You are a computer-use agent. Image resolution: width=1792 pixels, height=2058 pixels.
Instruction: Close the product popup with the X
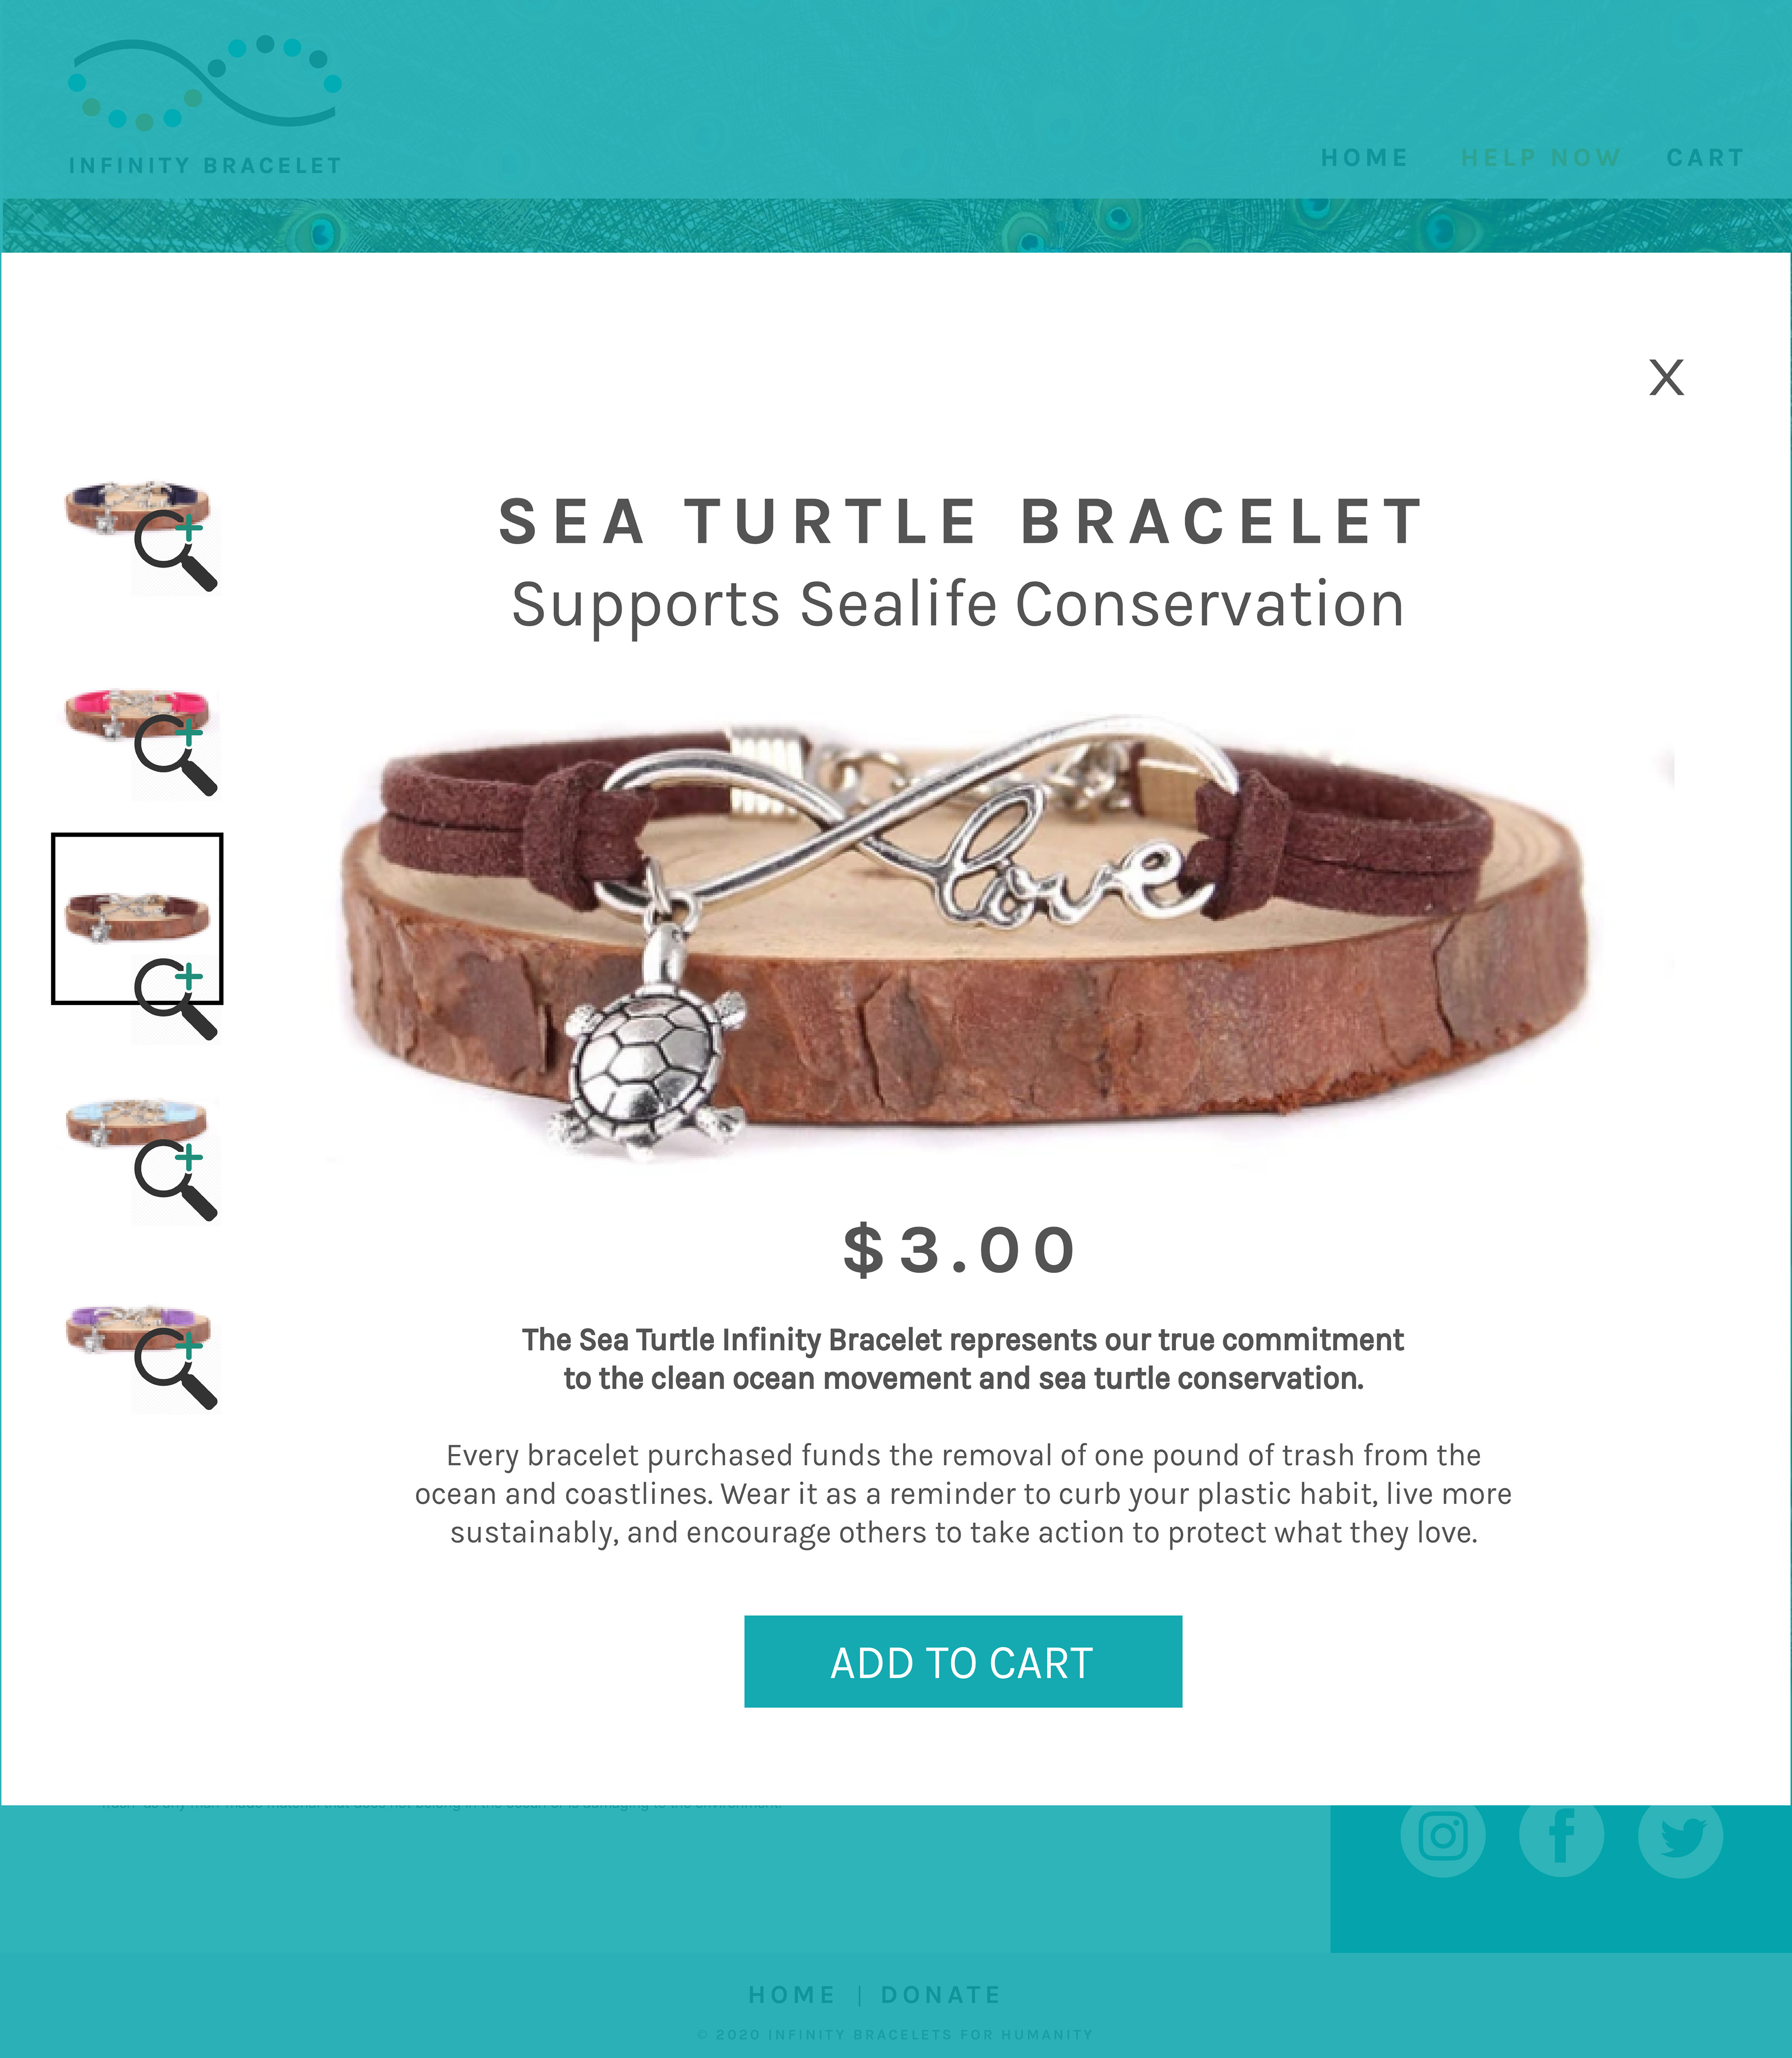pos(1666,378)
